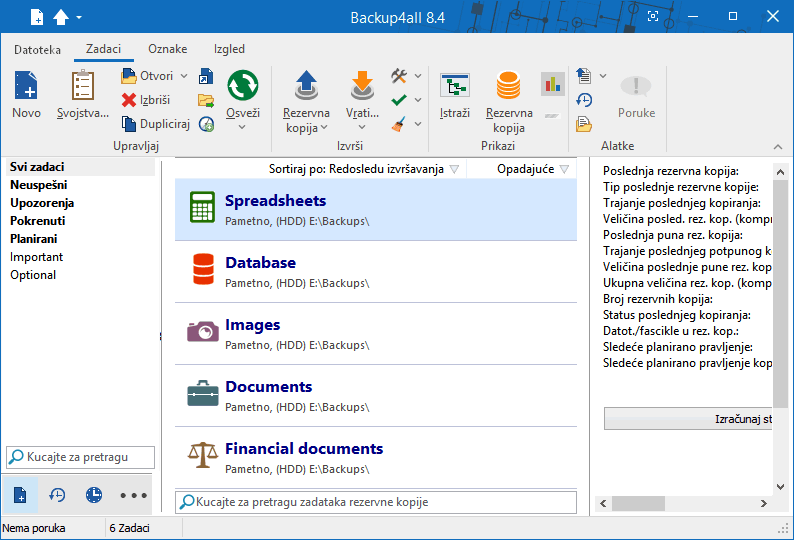This screenshot has height=540, width=794.
Task: Click the Izračunaj statistics button
Action: coord(688,419)
